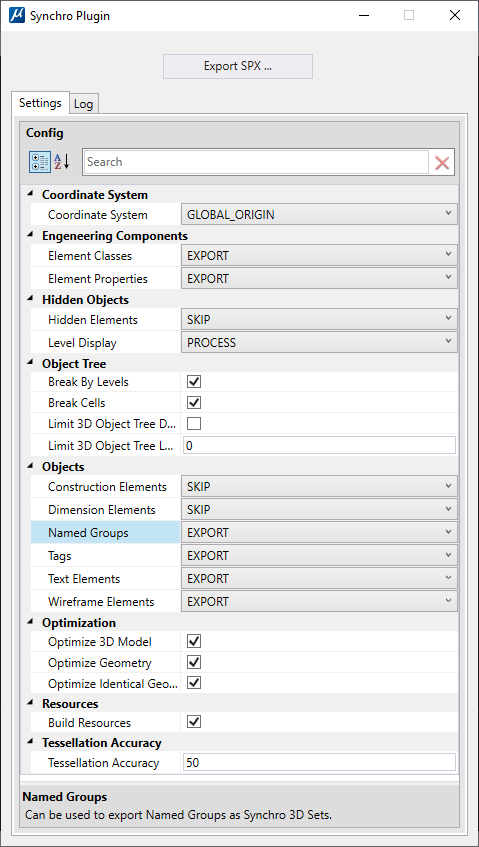The image size is (479, 847).
Task: Focus the Search input field
Action: coord(256,162)
